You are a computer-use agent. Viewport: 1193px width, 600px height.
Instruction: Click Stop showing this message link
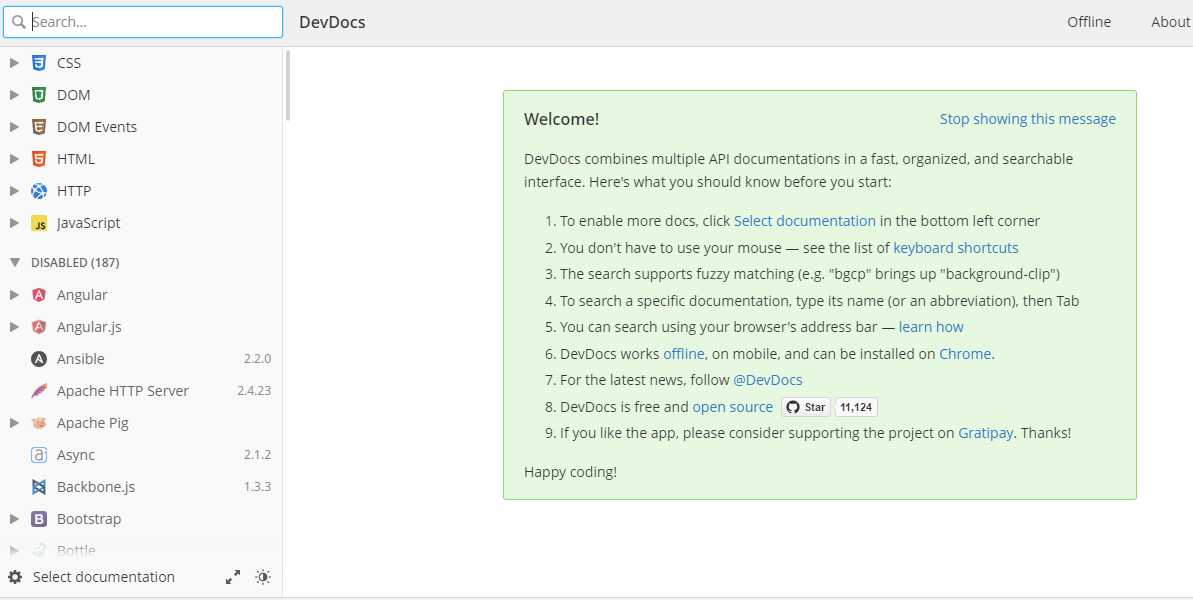tap(1028, 119)
